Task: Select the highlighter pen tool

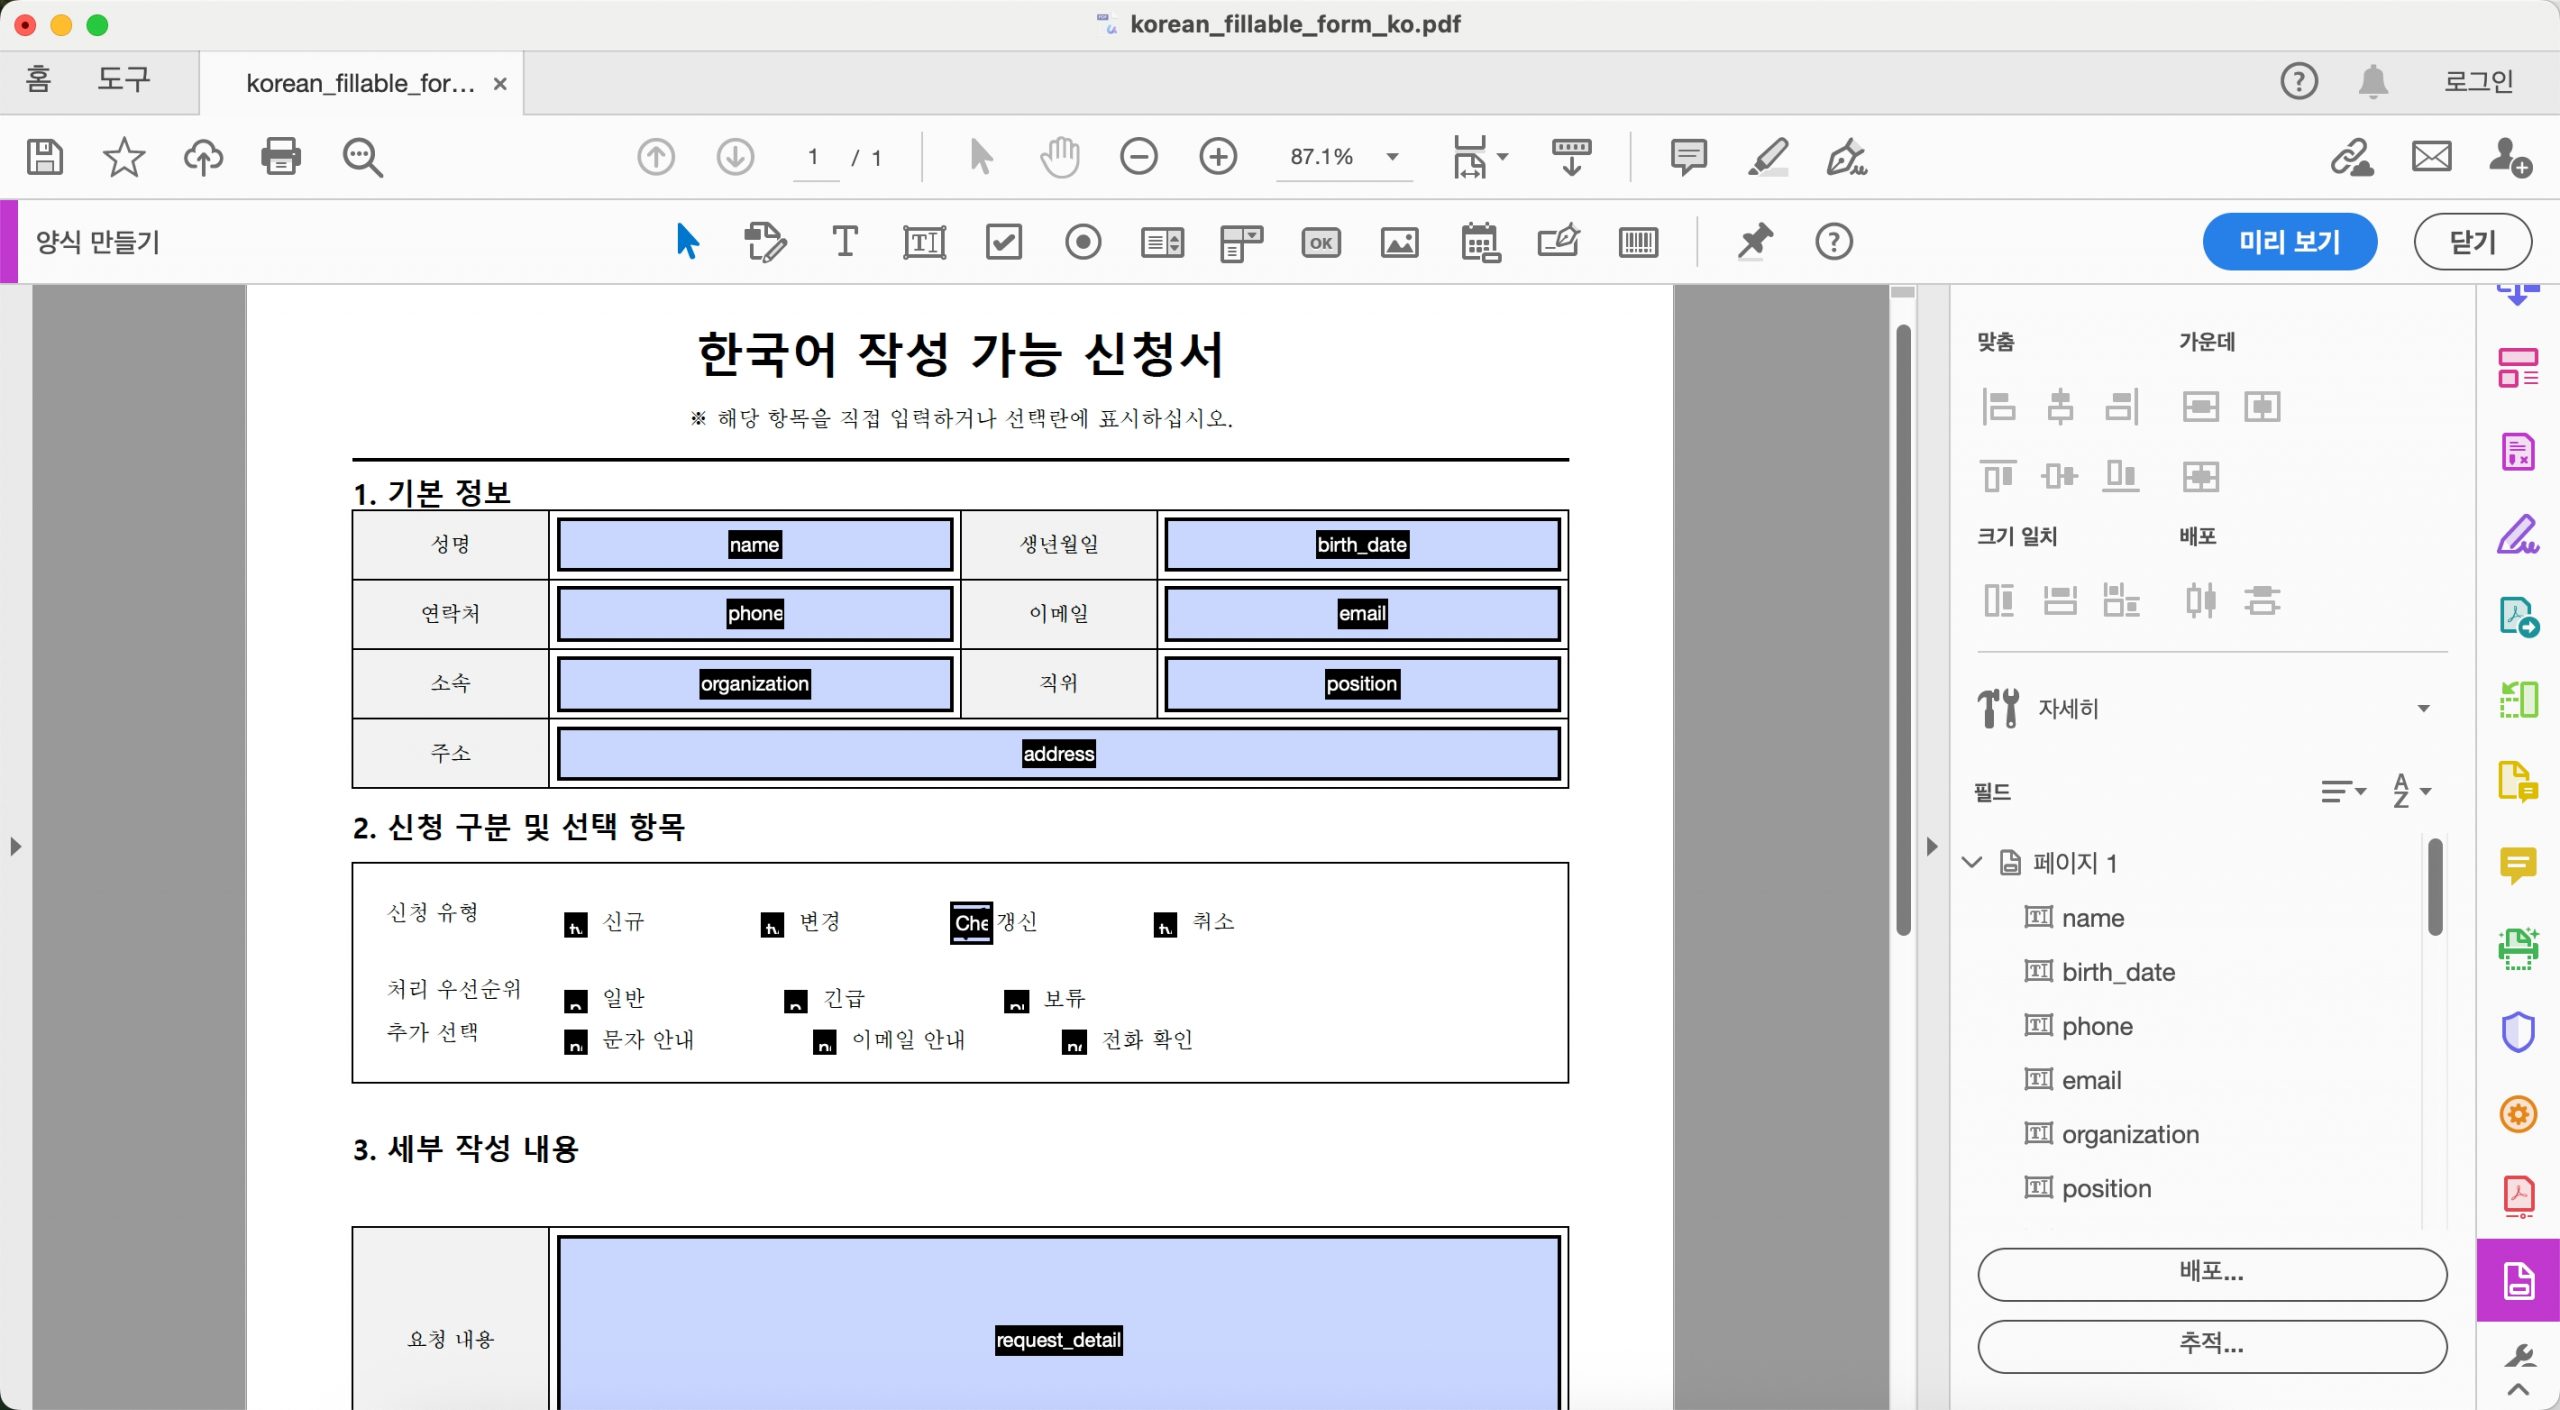Action: coord(1768,157)
